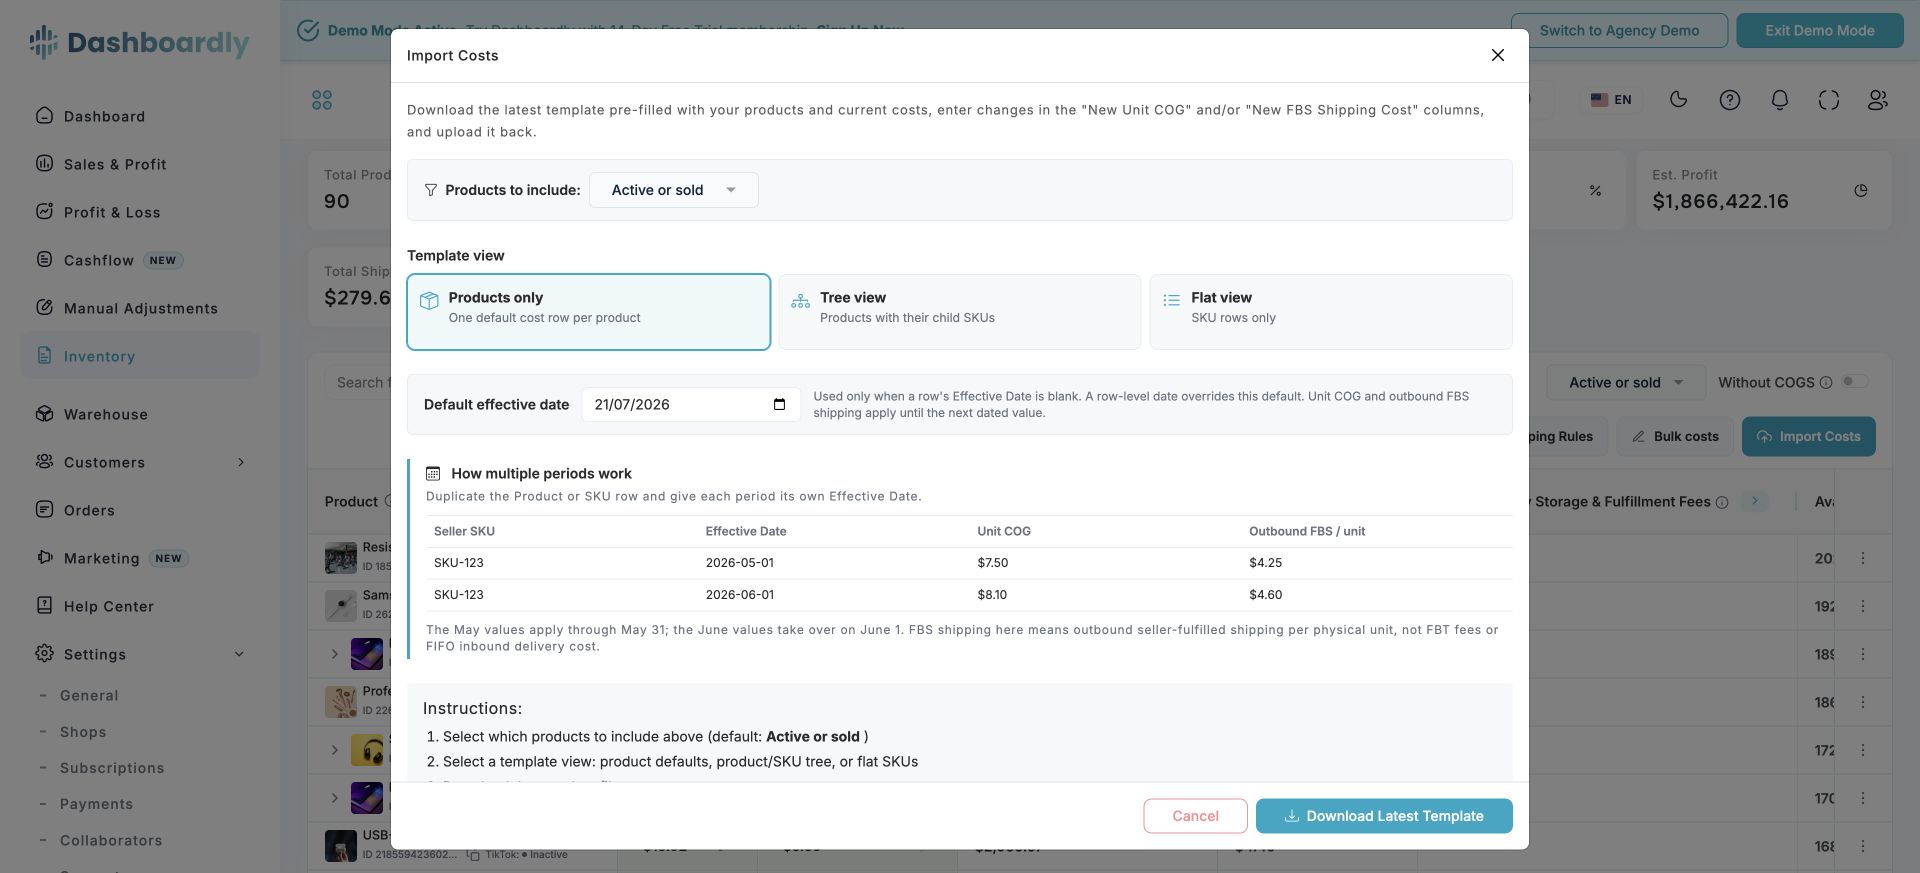Click the Default effective date field

690,404
